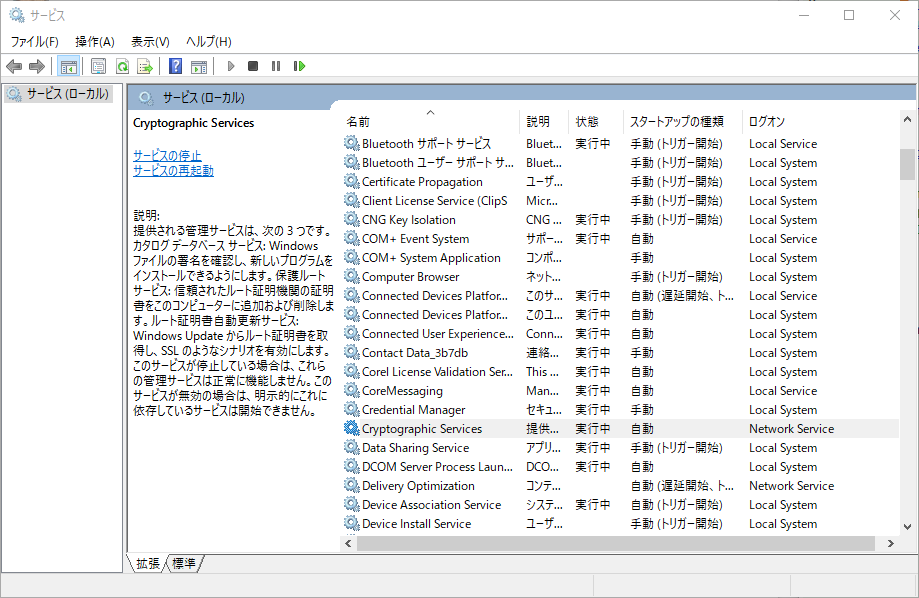919x598 pixels.
Task: Click the Export list toolbar icon
Action: [145, 66]
